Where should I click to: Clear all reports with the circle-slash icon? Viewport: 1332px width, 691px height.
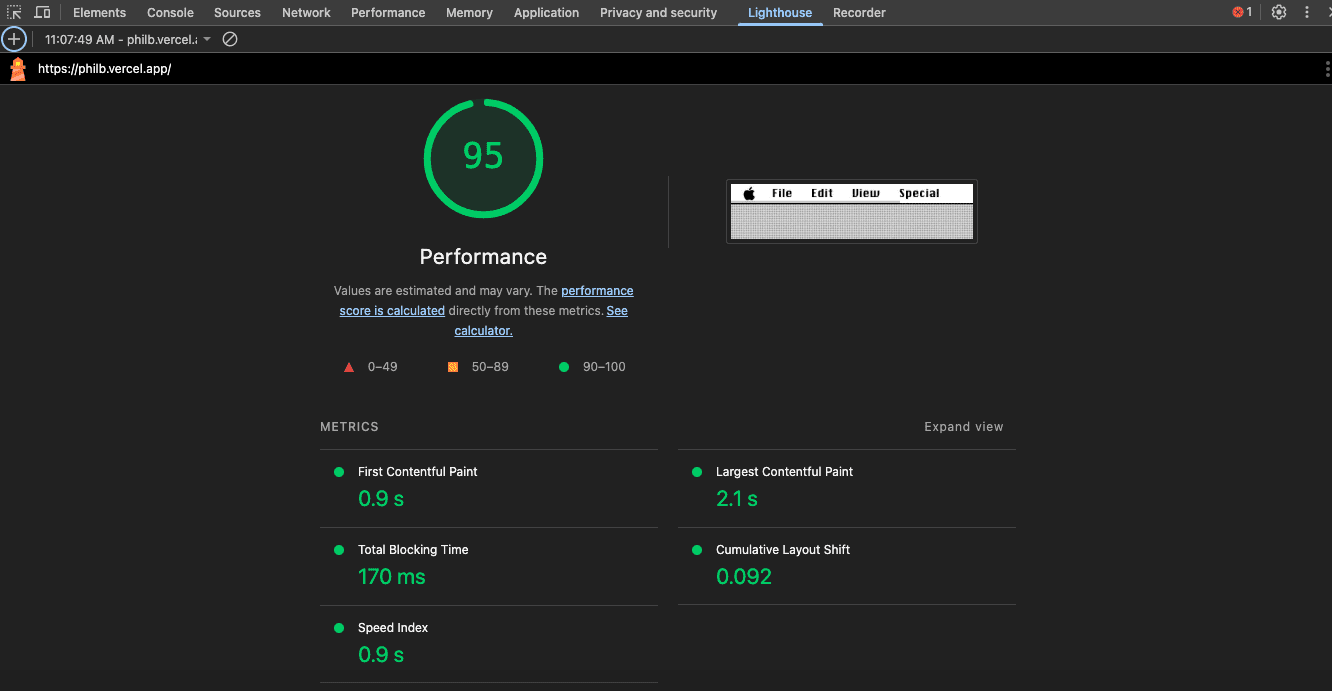pos(230,39)
